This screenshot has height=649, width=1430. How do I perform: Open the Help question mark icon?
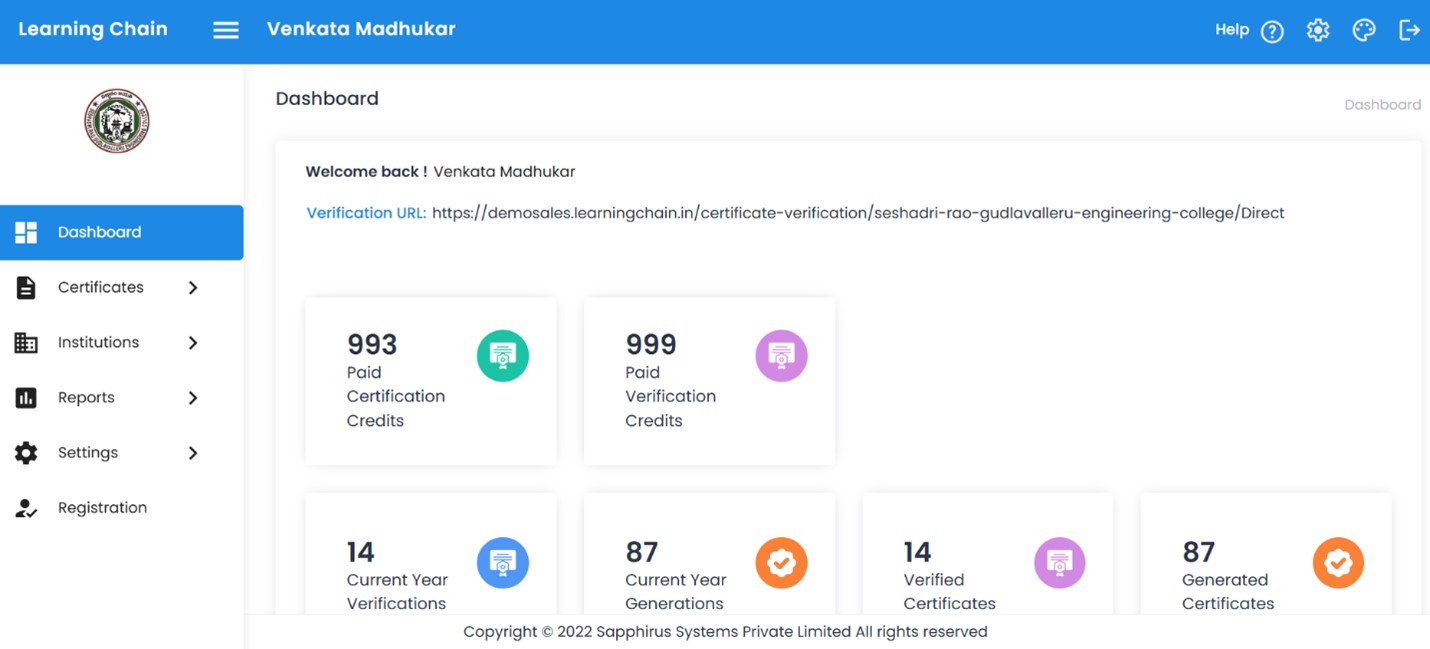[x=1272, y=31]
